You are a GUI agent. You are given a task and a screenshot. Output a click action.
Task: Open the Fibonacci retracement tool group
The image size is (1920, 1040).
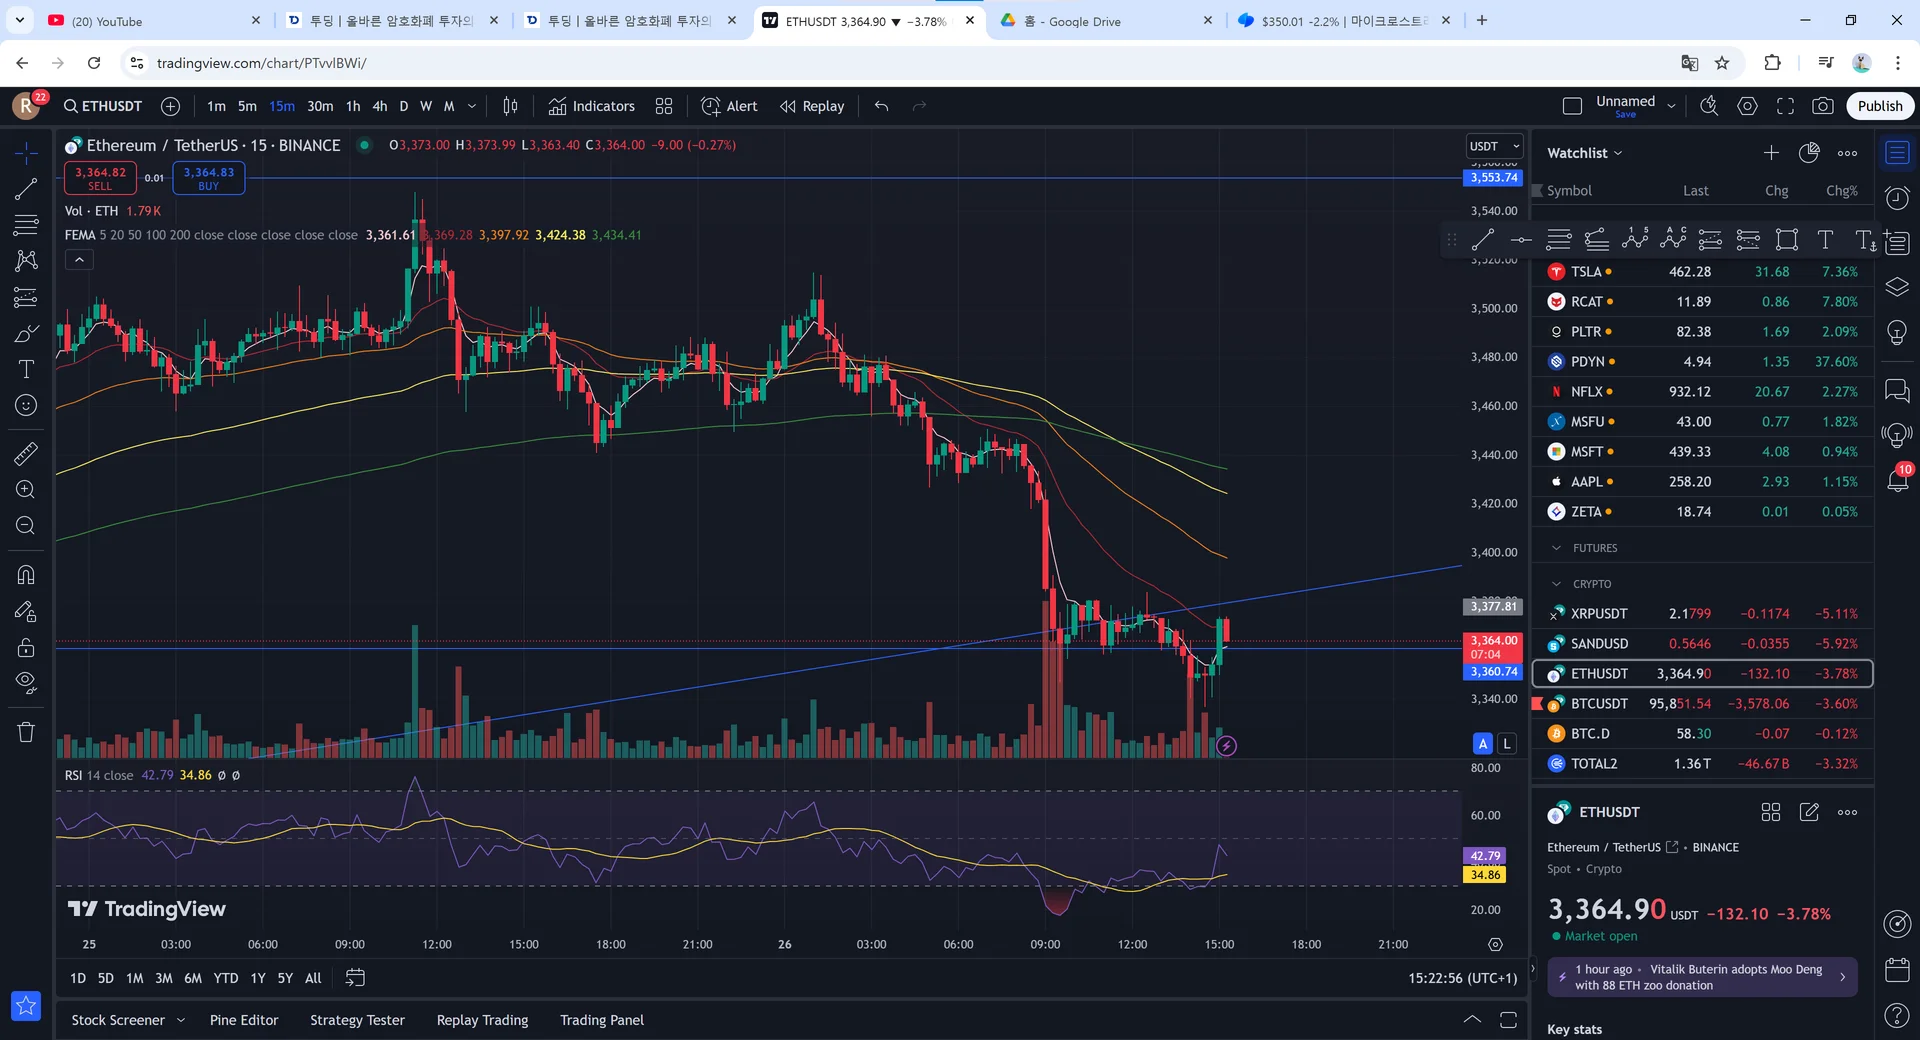click(x=26, y=224)
